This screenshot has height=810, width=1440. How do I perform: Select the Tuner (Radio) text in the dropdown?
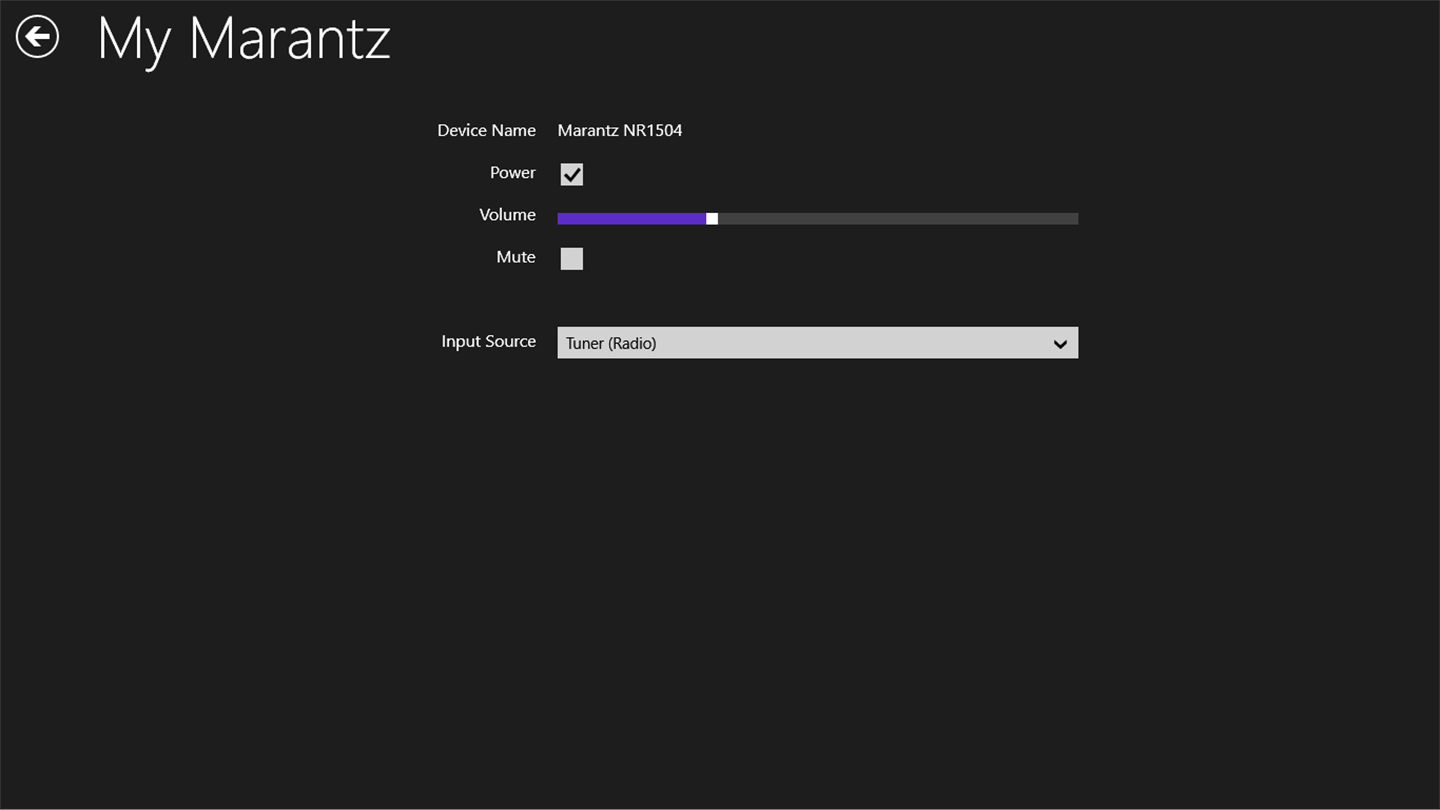pyautogui.click(x=611, y=343)
